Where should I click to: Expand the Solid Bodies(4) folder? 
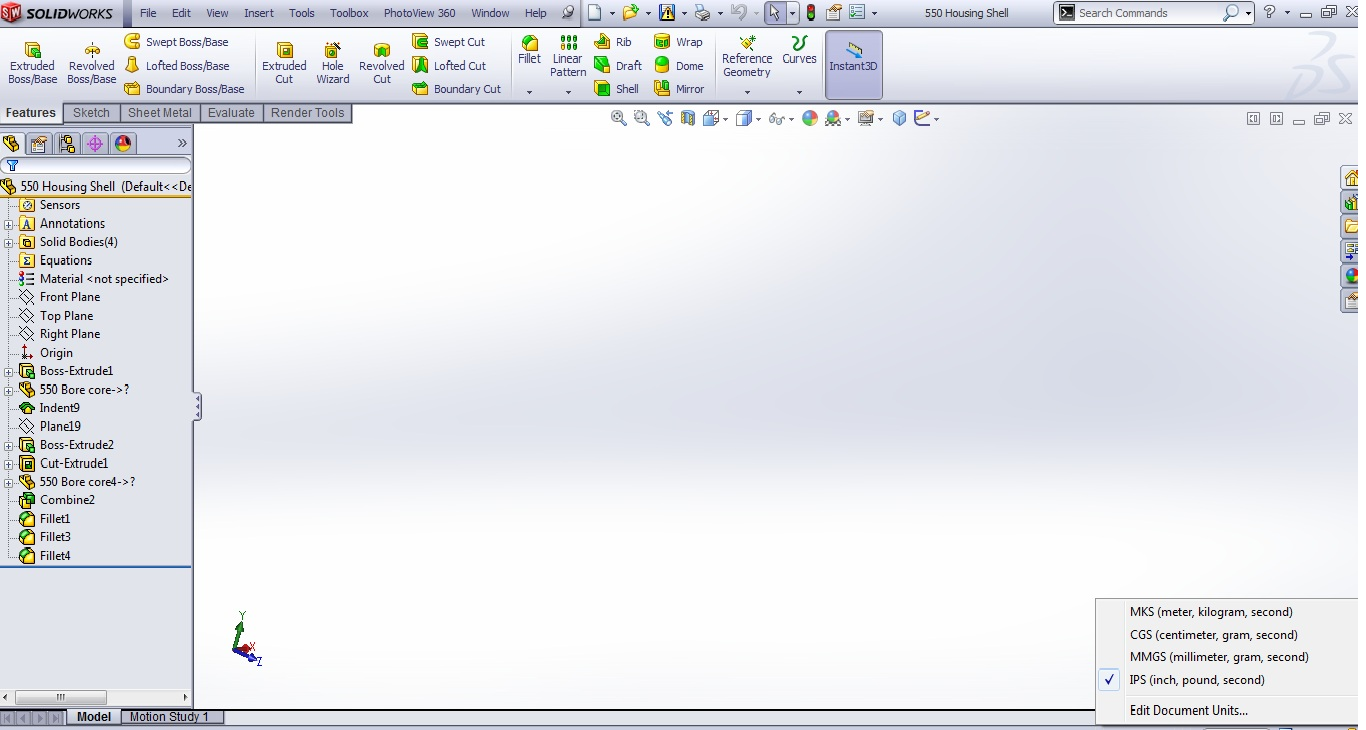coord(9,242)
